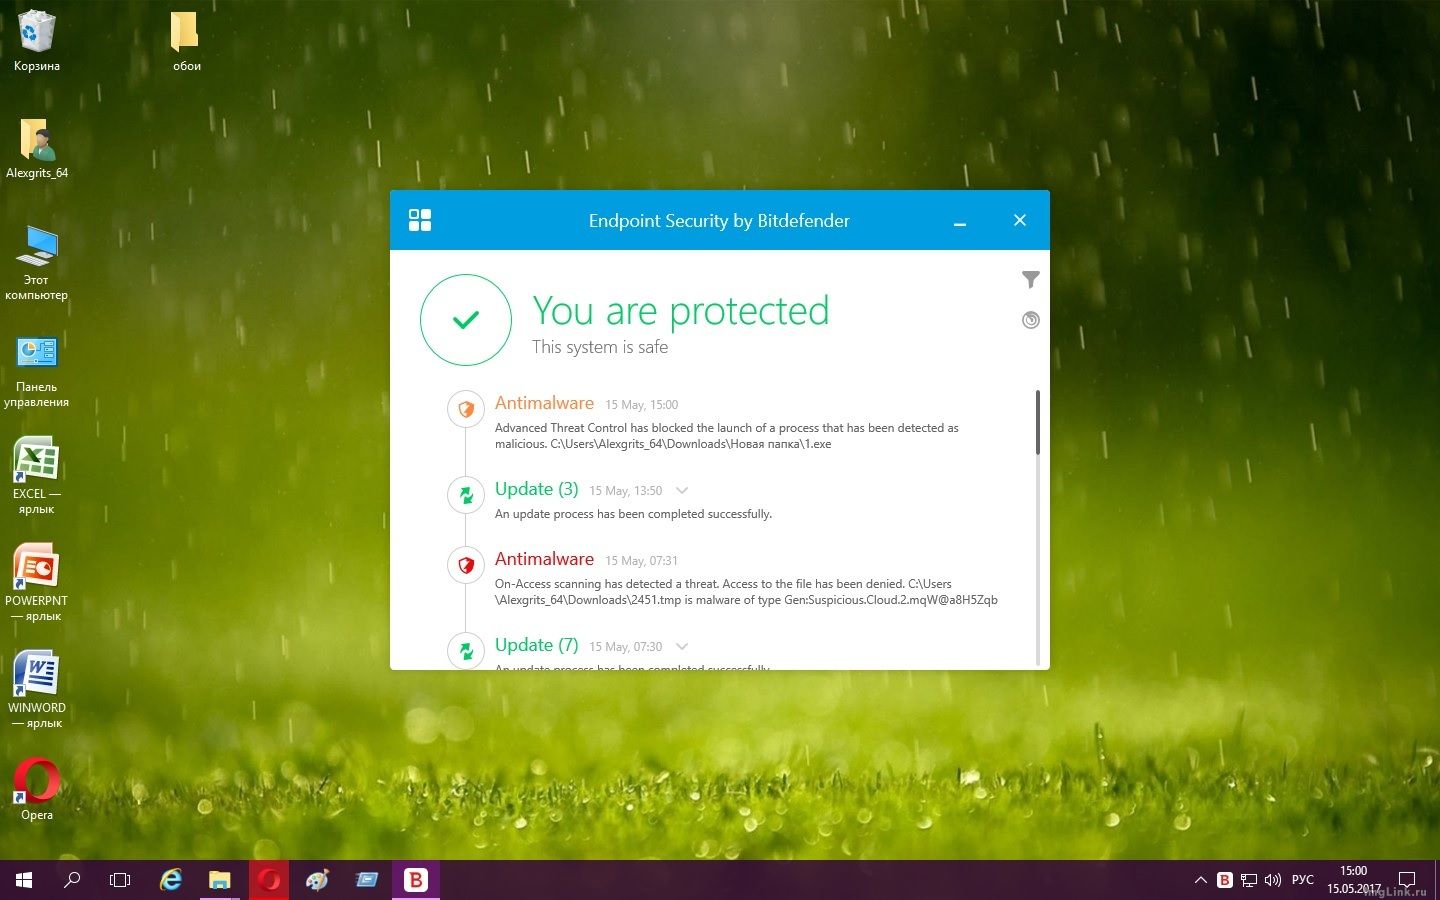The image size is (1440, 900).
Task: Open the Bitdefender modules grid icon
Action: click(x=420, y=220)
